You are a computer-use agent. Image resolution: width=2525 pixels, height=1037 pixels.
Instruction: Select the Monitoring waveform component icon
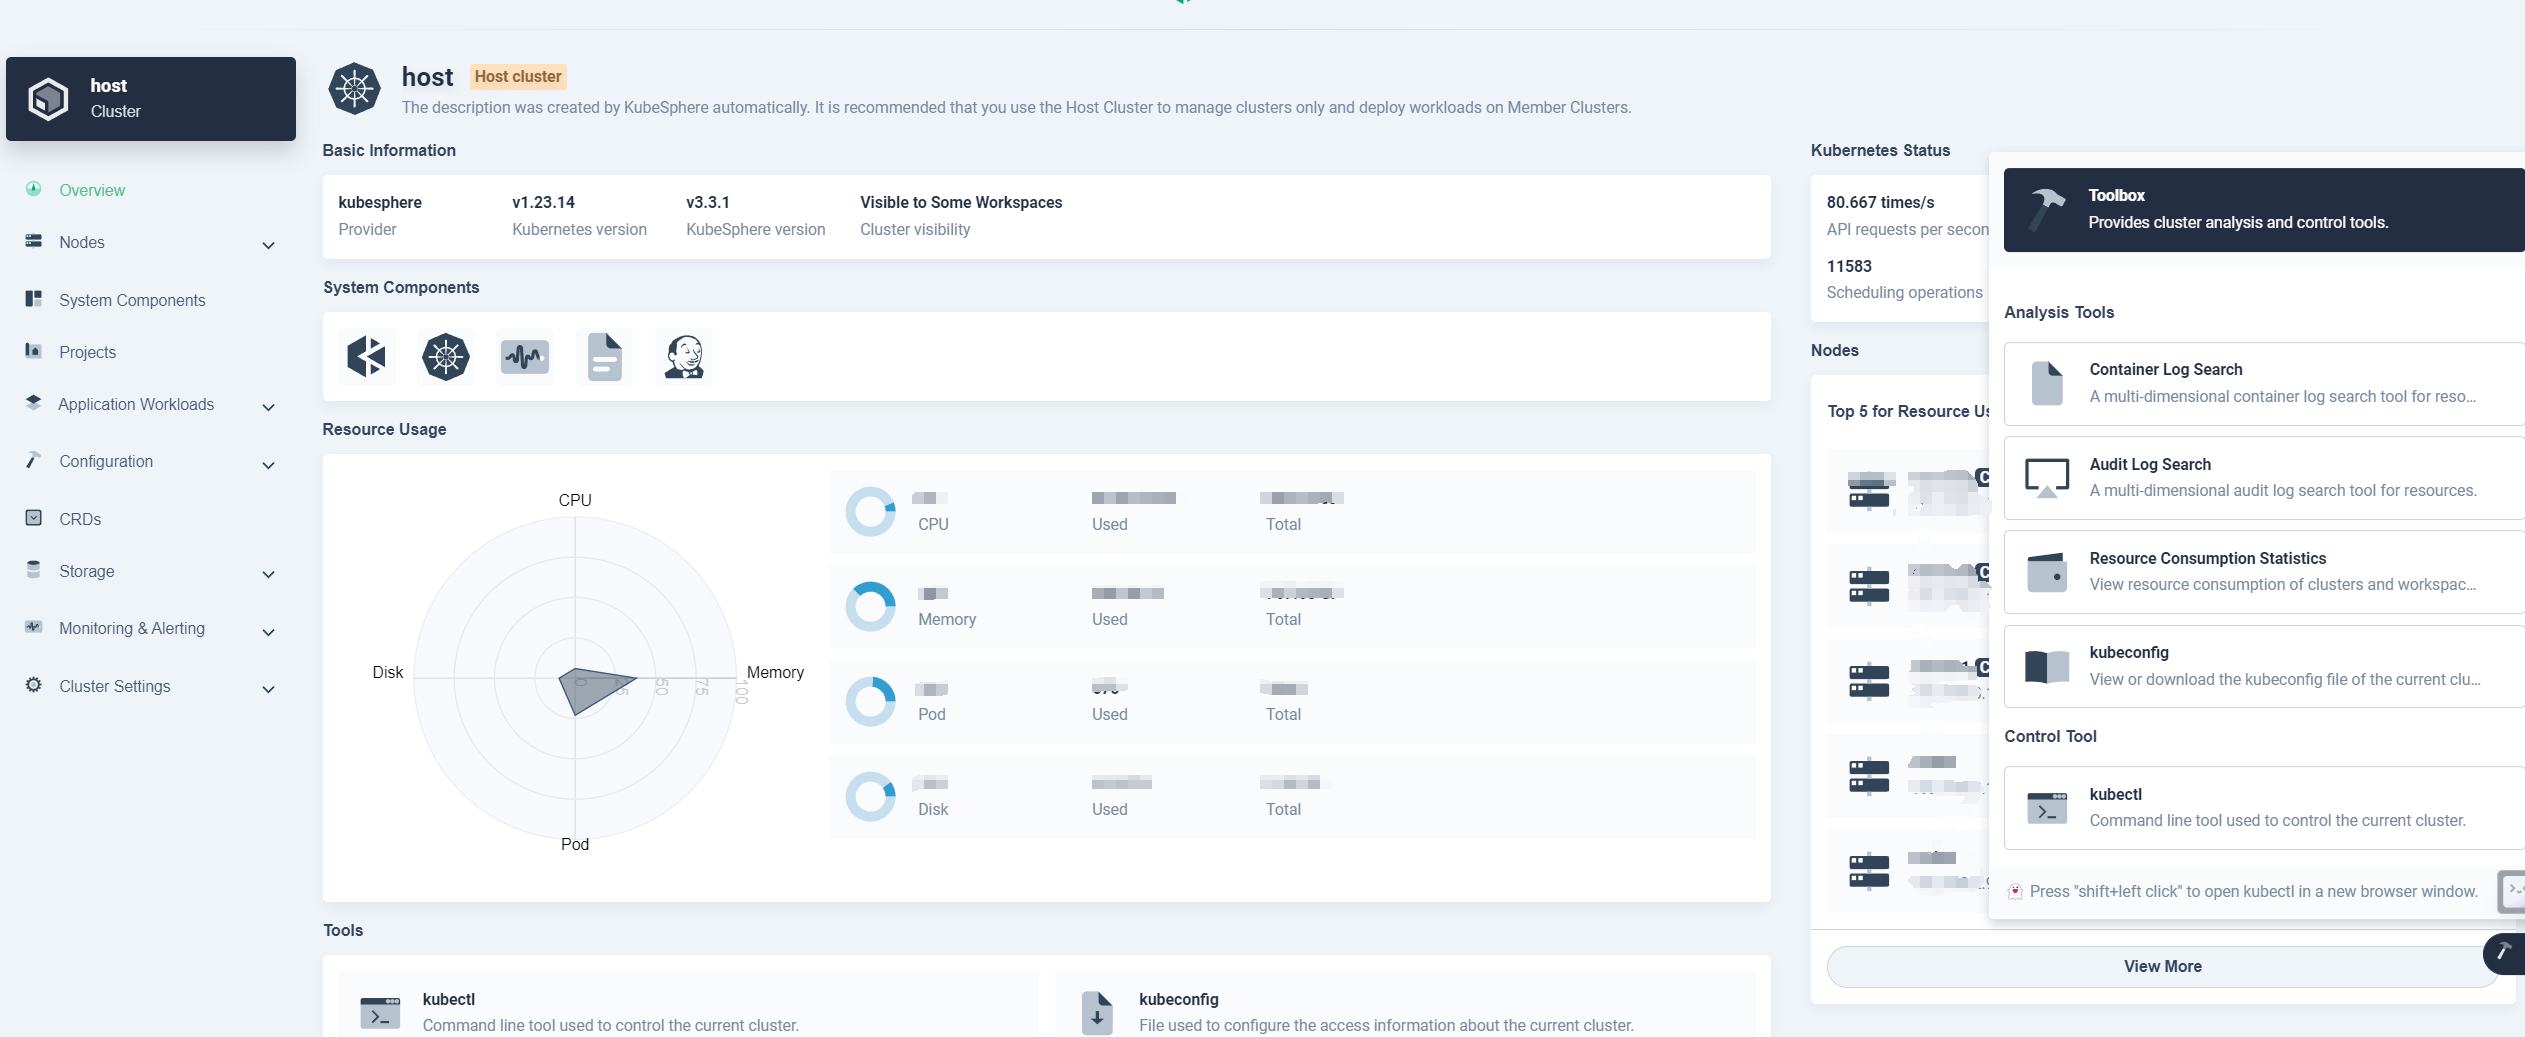click(x=525, y=356)
